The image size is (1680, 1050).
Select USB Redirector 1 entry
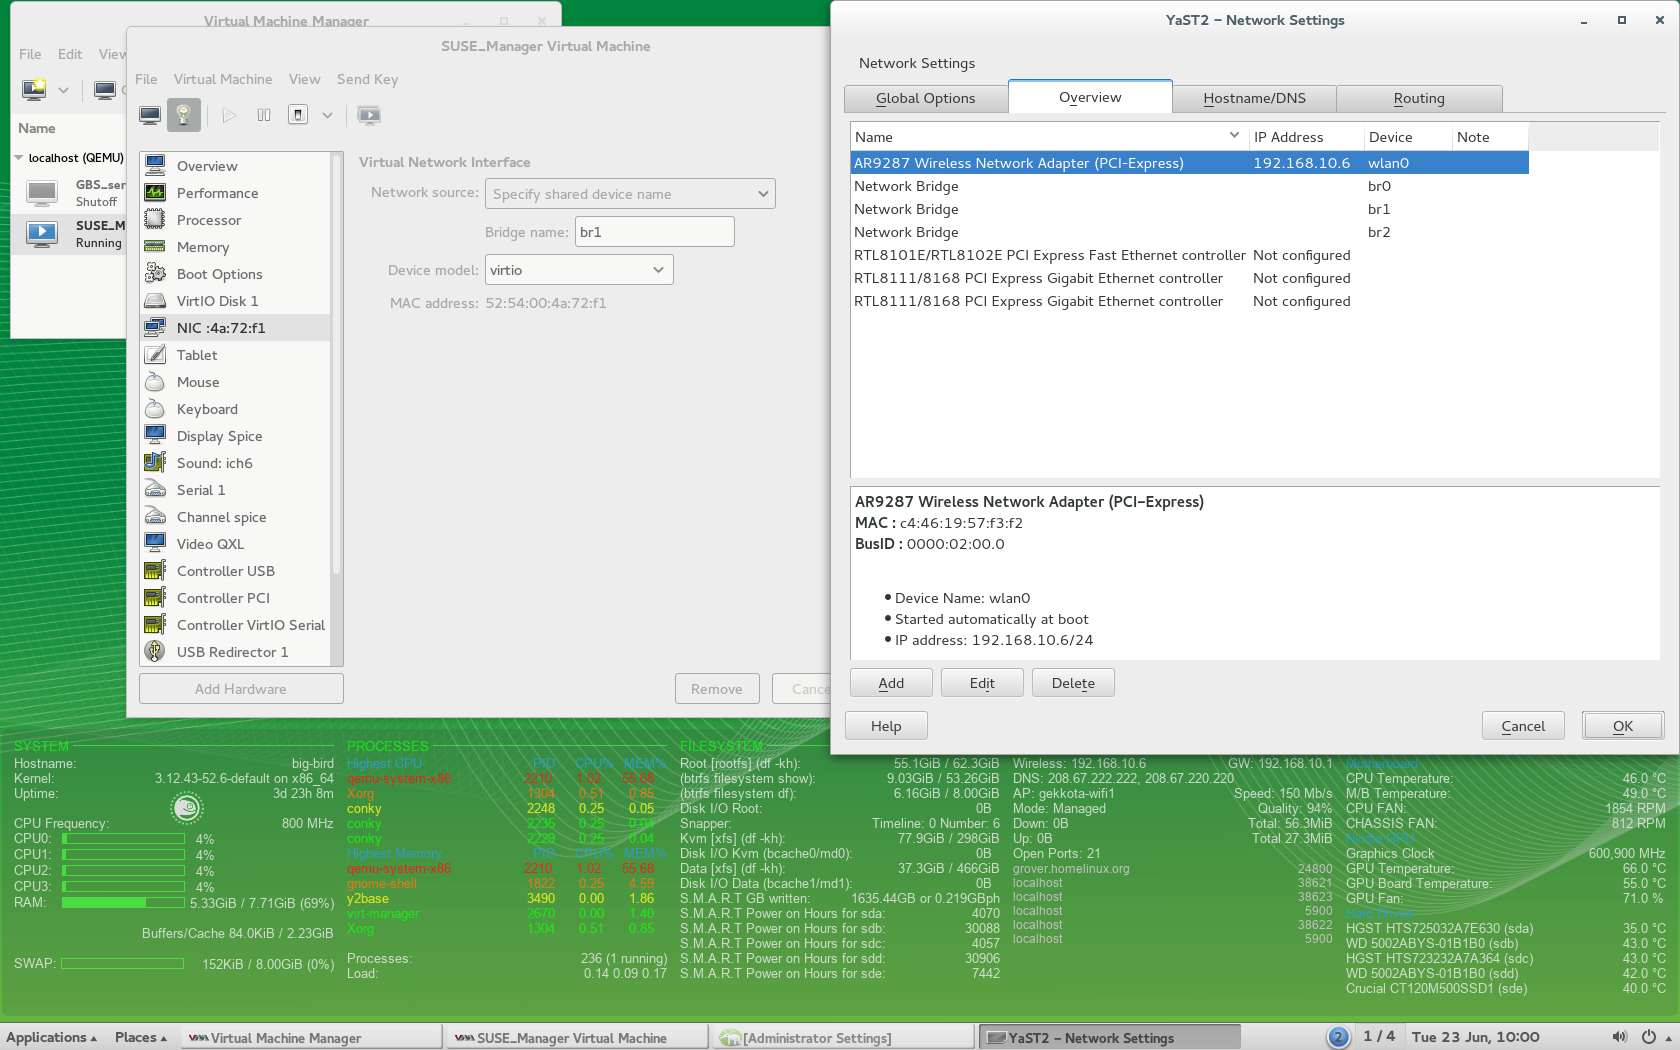tap(235, 652)
